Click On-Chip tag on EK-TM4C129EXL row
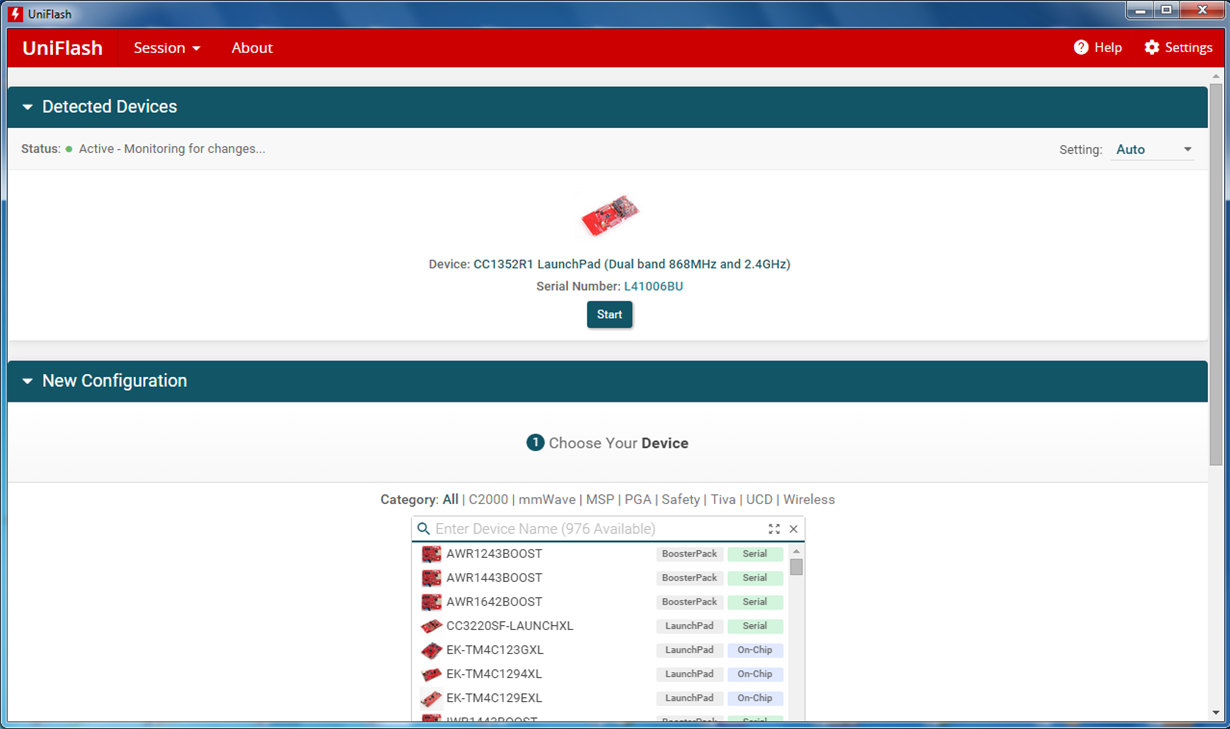Screen dimensions: 1230x729 click(755, 698)
